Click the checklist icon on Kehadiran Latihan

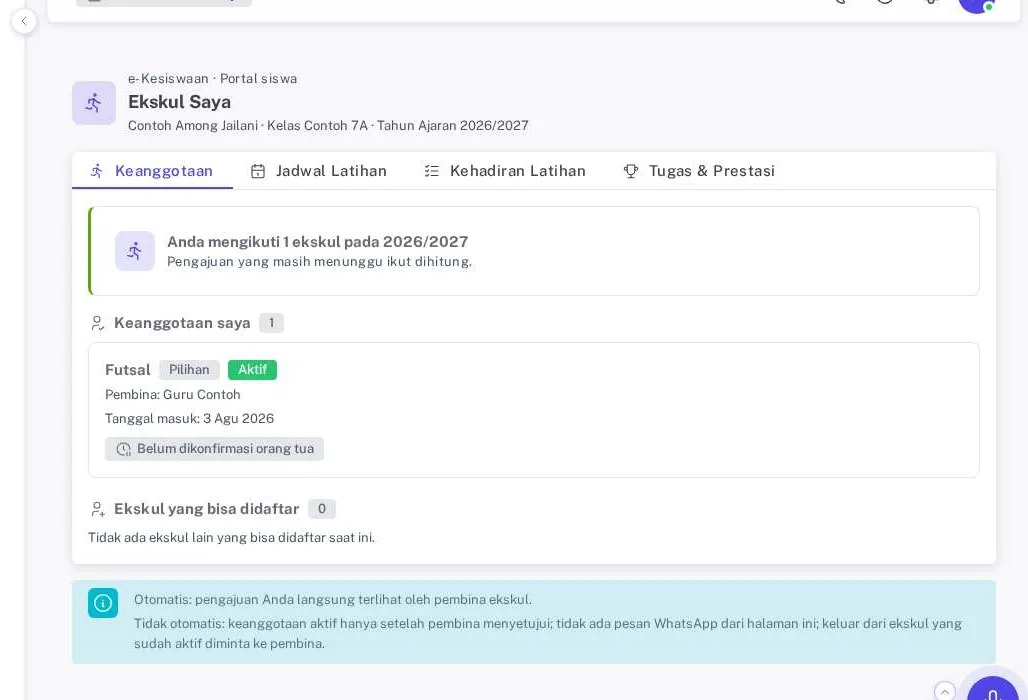(x=431, y=171)
